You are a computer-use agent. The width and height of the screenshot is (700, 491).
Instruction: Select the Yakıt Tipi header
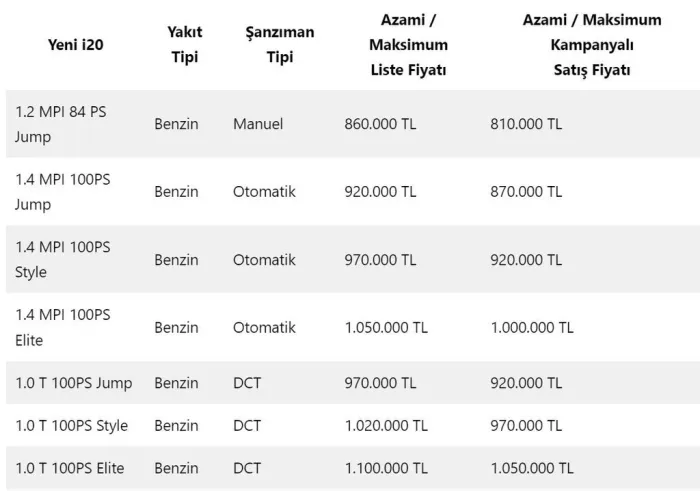[x=184, y=44]
